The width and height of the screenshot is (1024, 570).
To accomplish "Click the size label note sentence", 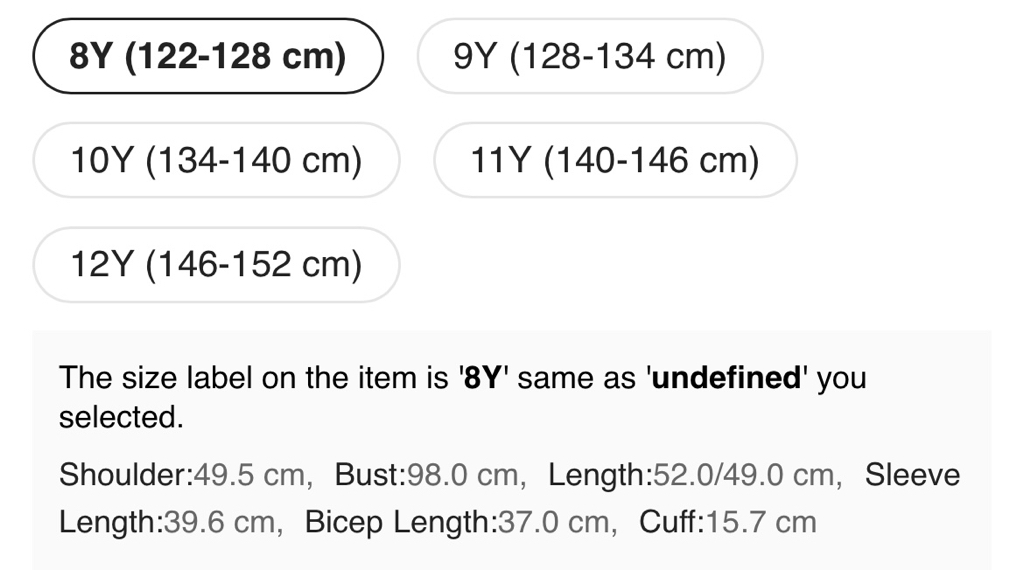I will click(300, 380).
